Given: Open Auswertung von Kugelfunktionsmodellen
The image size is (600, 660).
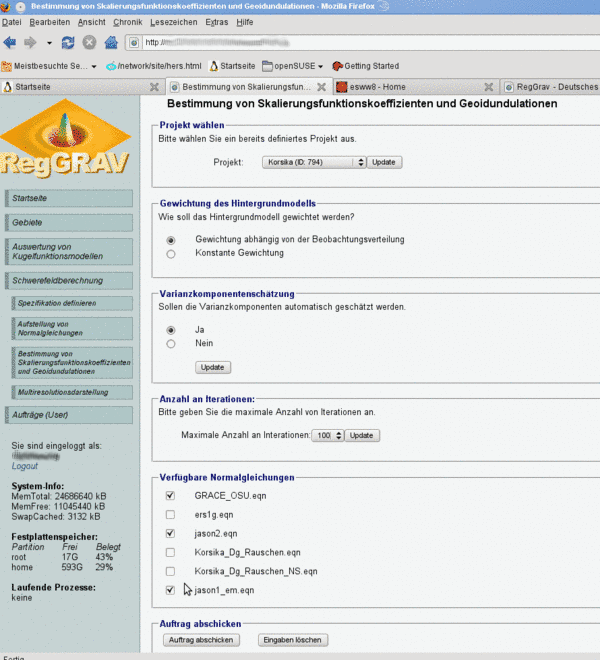Looking at the screenshot, I should pyautogui.click(x=69, y=252).
